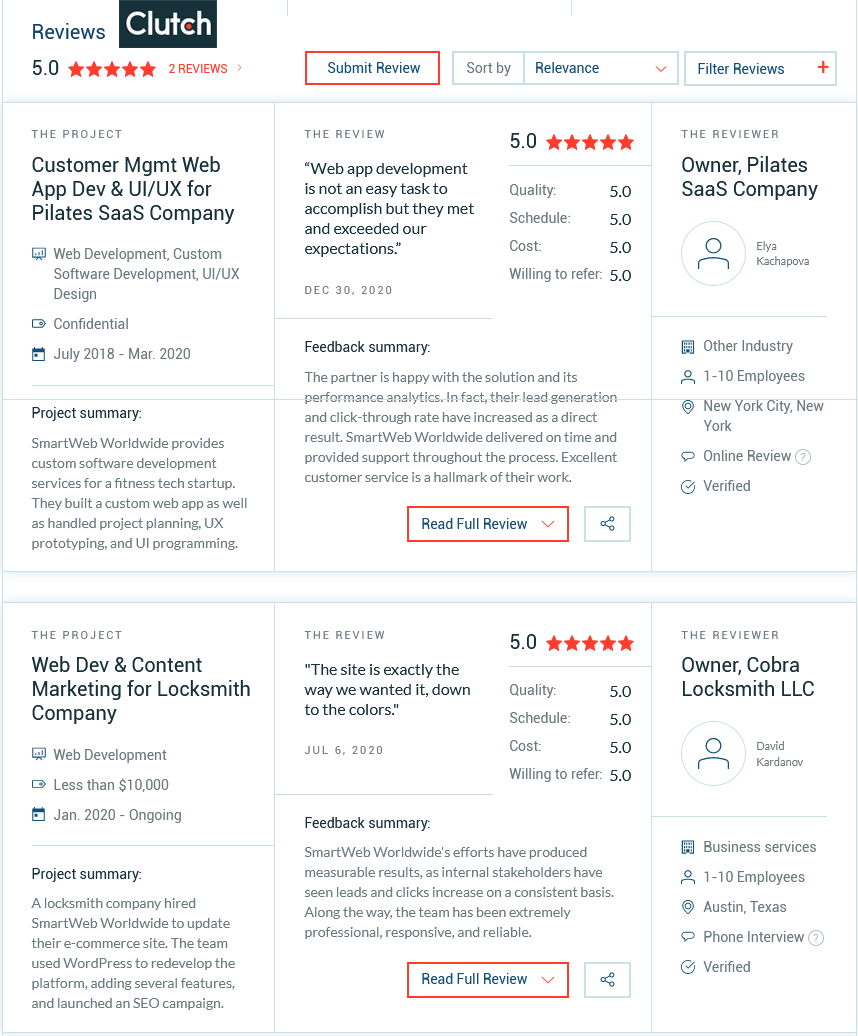The width and height of the screenshot is (858, 1036).
Task: Click share icon for Locksmith review
Action: coord(607,979)
